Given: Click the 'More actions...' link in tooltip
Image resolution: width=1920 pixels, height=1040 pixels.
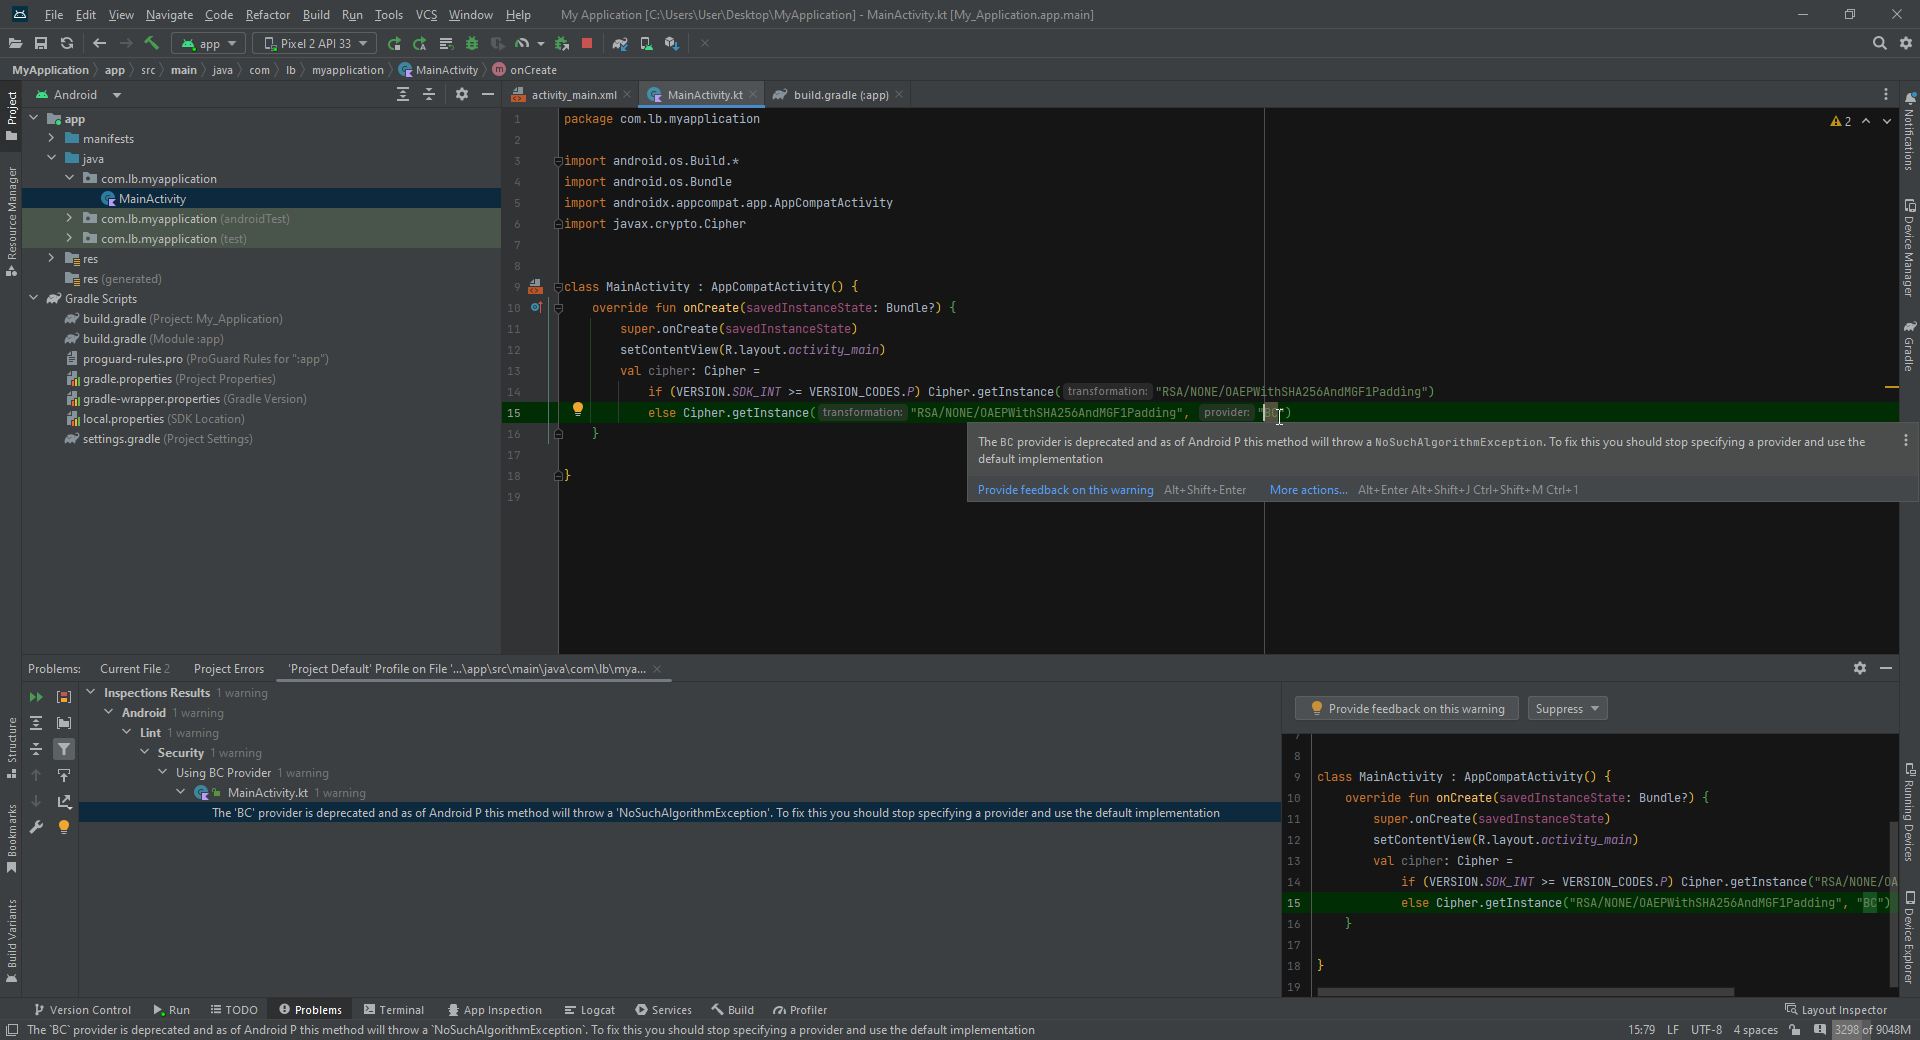Looking at the screenshot, I should point(1308,490).
